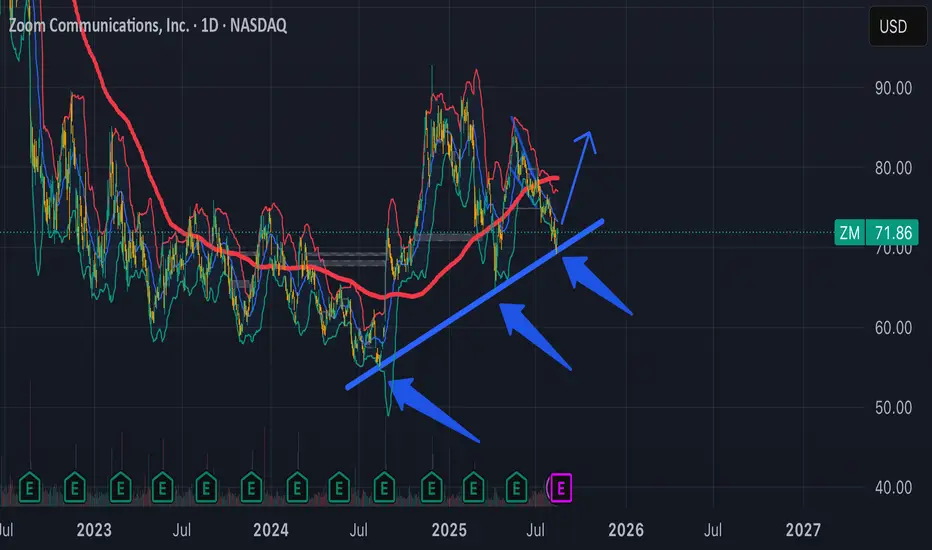Screen dimensions: 932x550
Task: Click the 50.00 price axis label
Action: (x=893, y=408)
